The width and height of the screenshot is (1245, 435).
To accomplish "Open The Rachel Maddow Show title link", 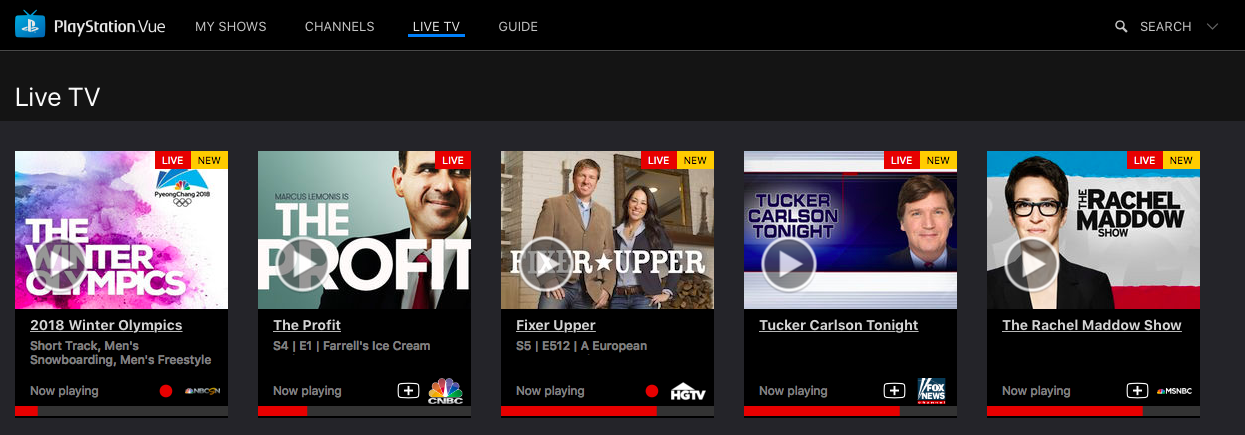I will point(1092,325).
